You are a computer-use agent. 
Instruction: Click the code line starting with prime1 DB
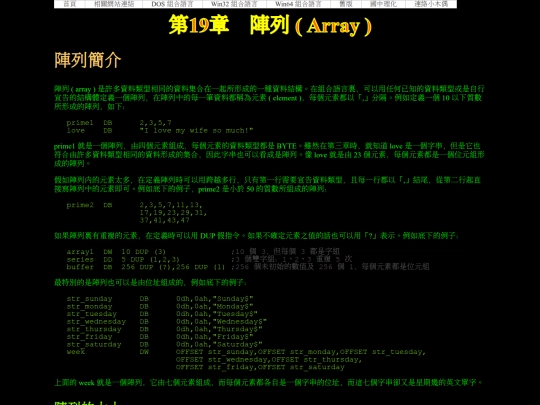point(119,123)
